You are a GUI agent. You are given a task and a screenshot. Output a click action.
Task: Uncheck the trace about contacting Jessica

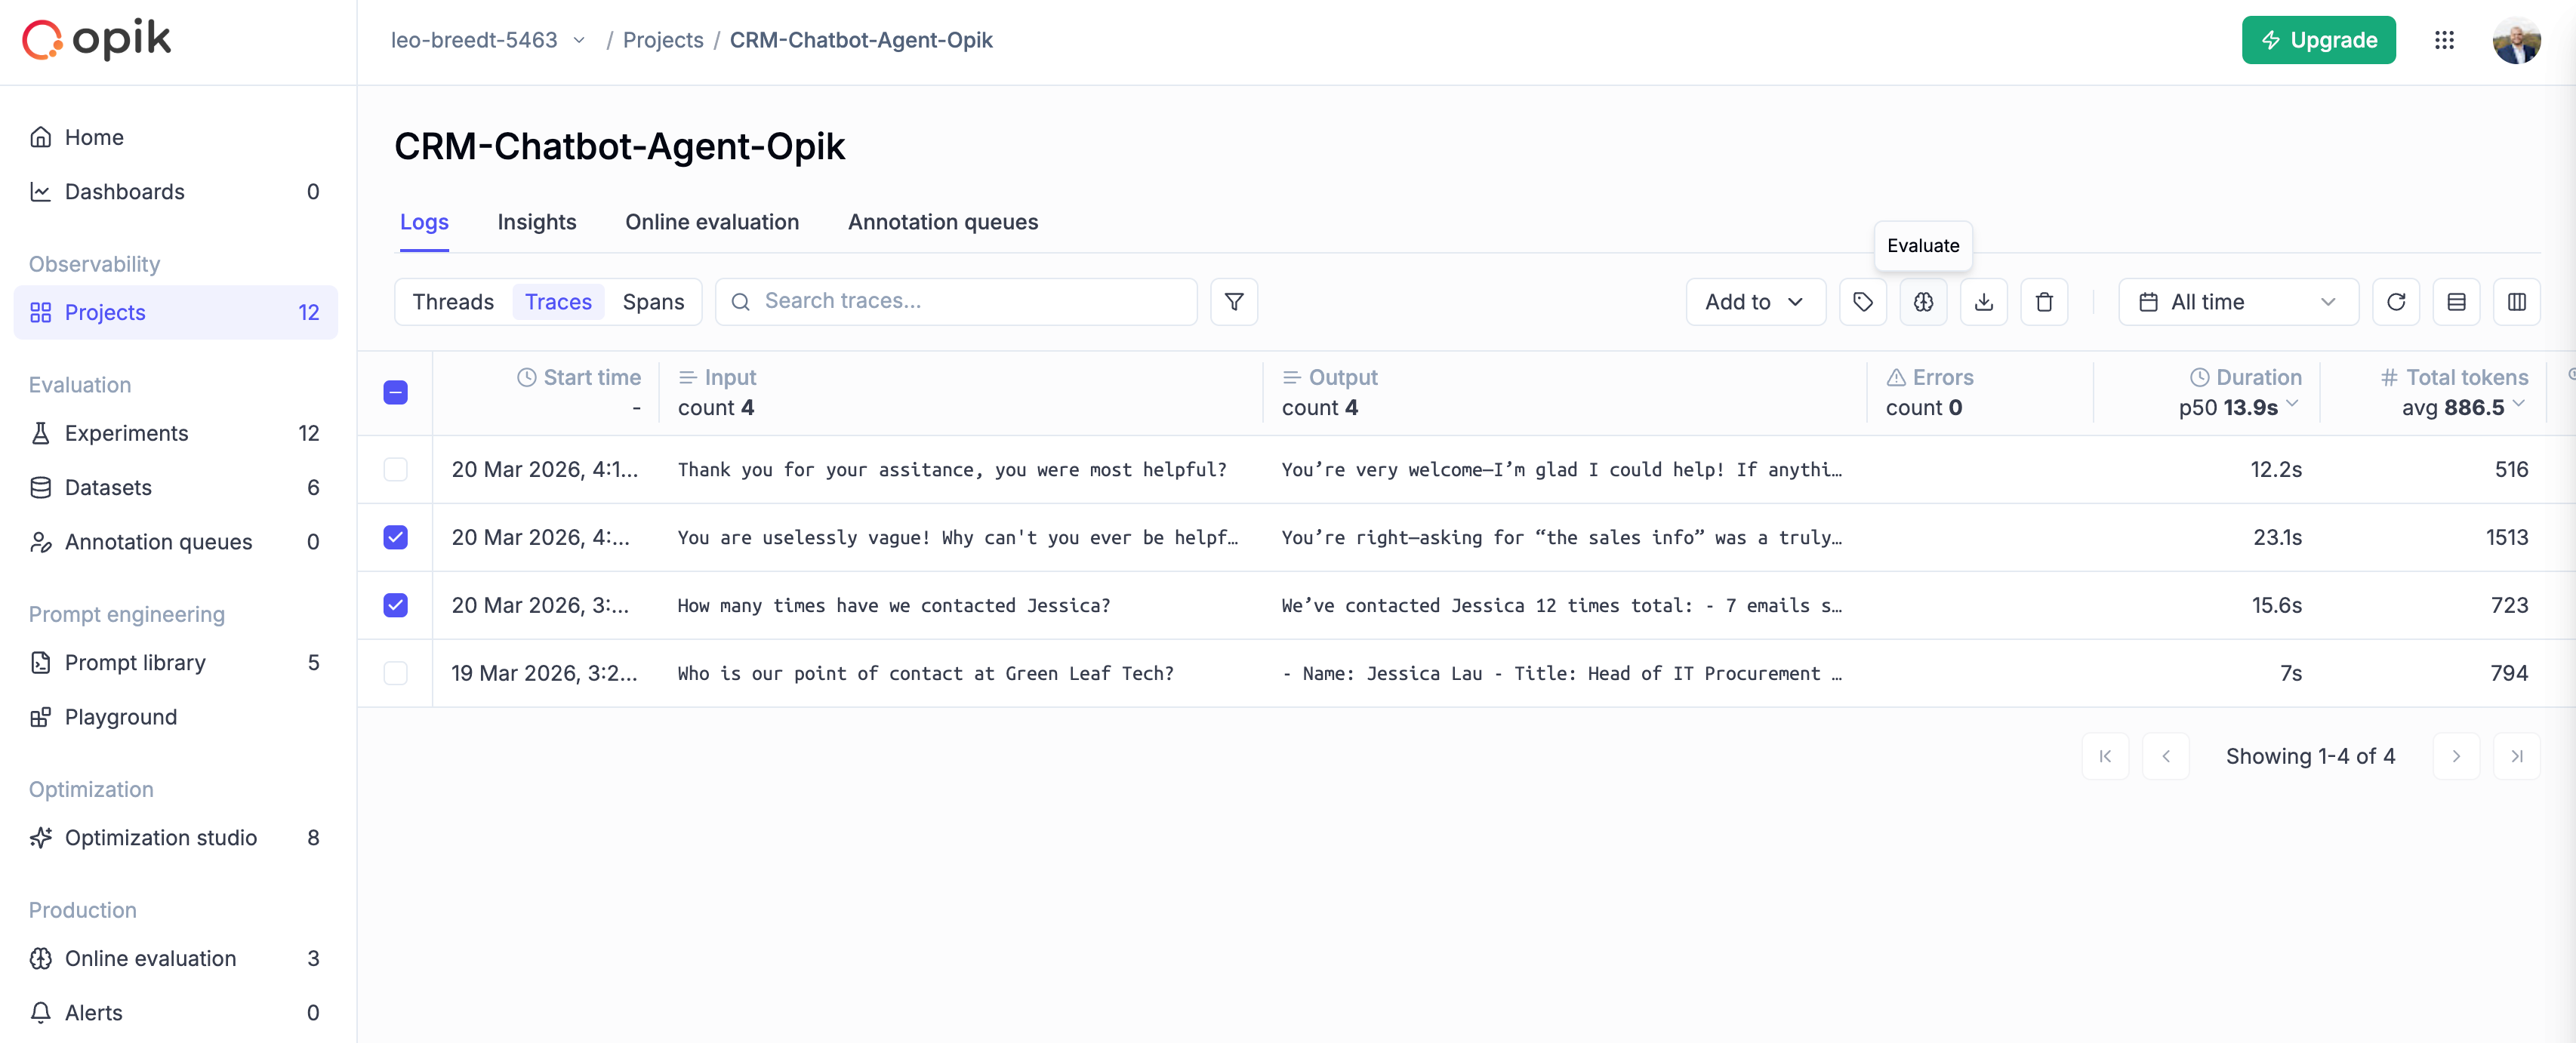pyautogui.click(x=396, y=605)
